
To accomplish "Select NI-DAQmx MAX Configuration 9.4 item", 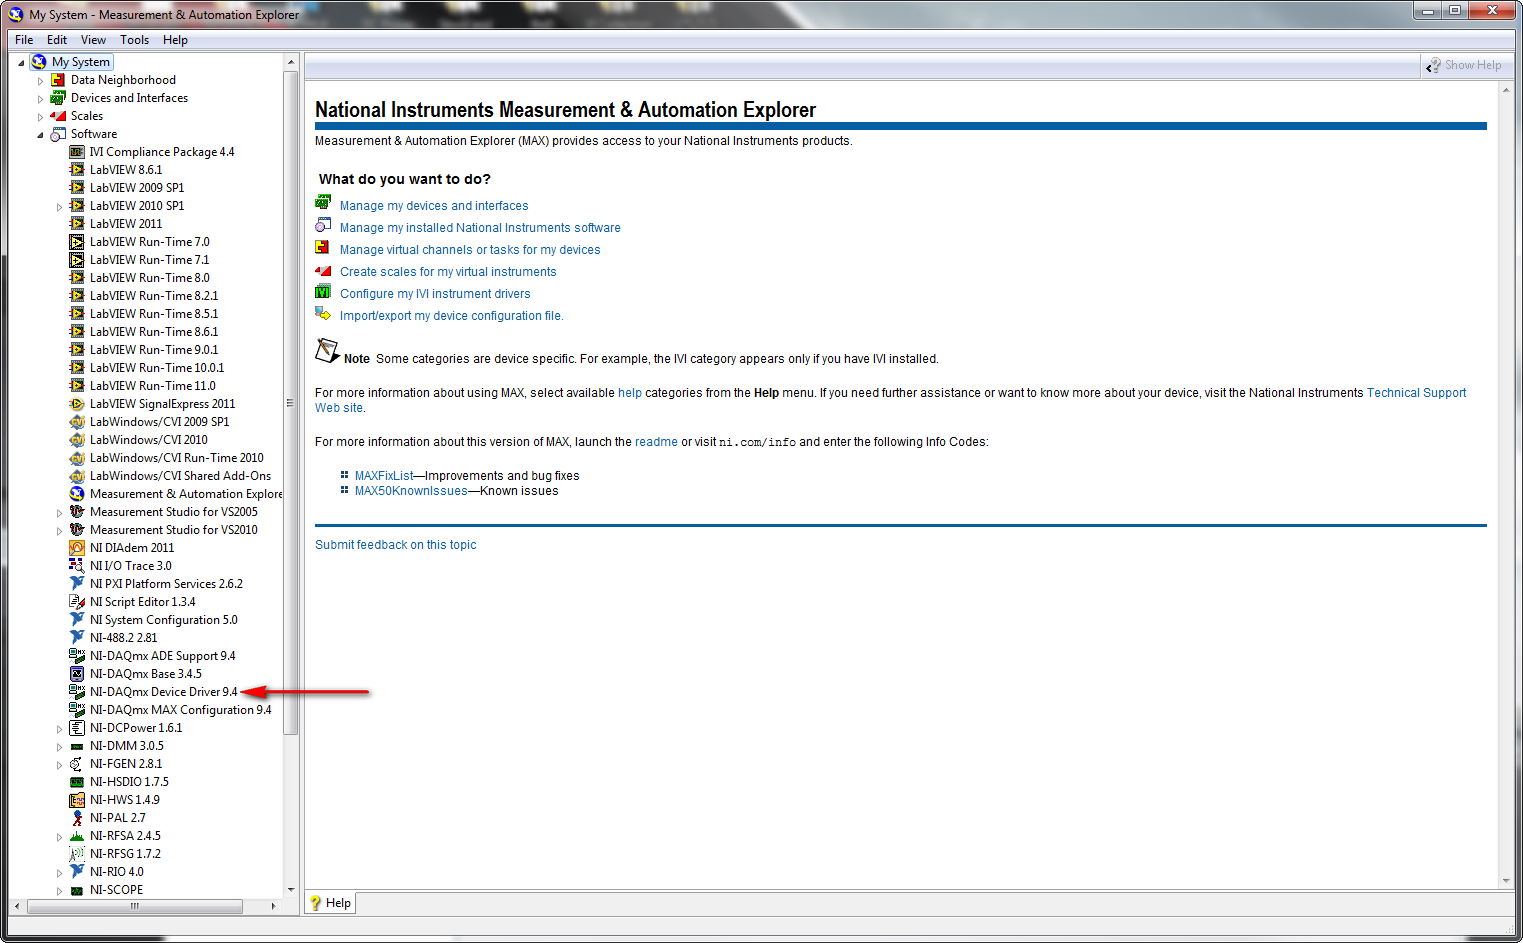I will [x=180, y=710].
